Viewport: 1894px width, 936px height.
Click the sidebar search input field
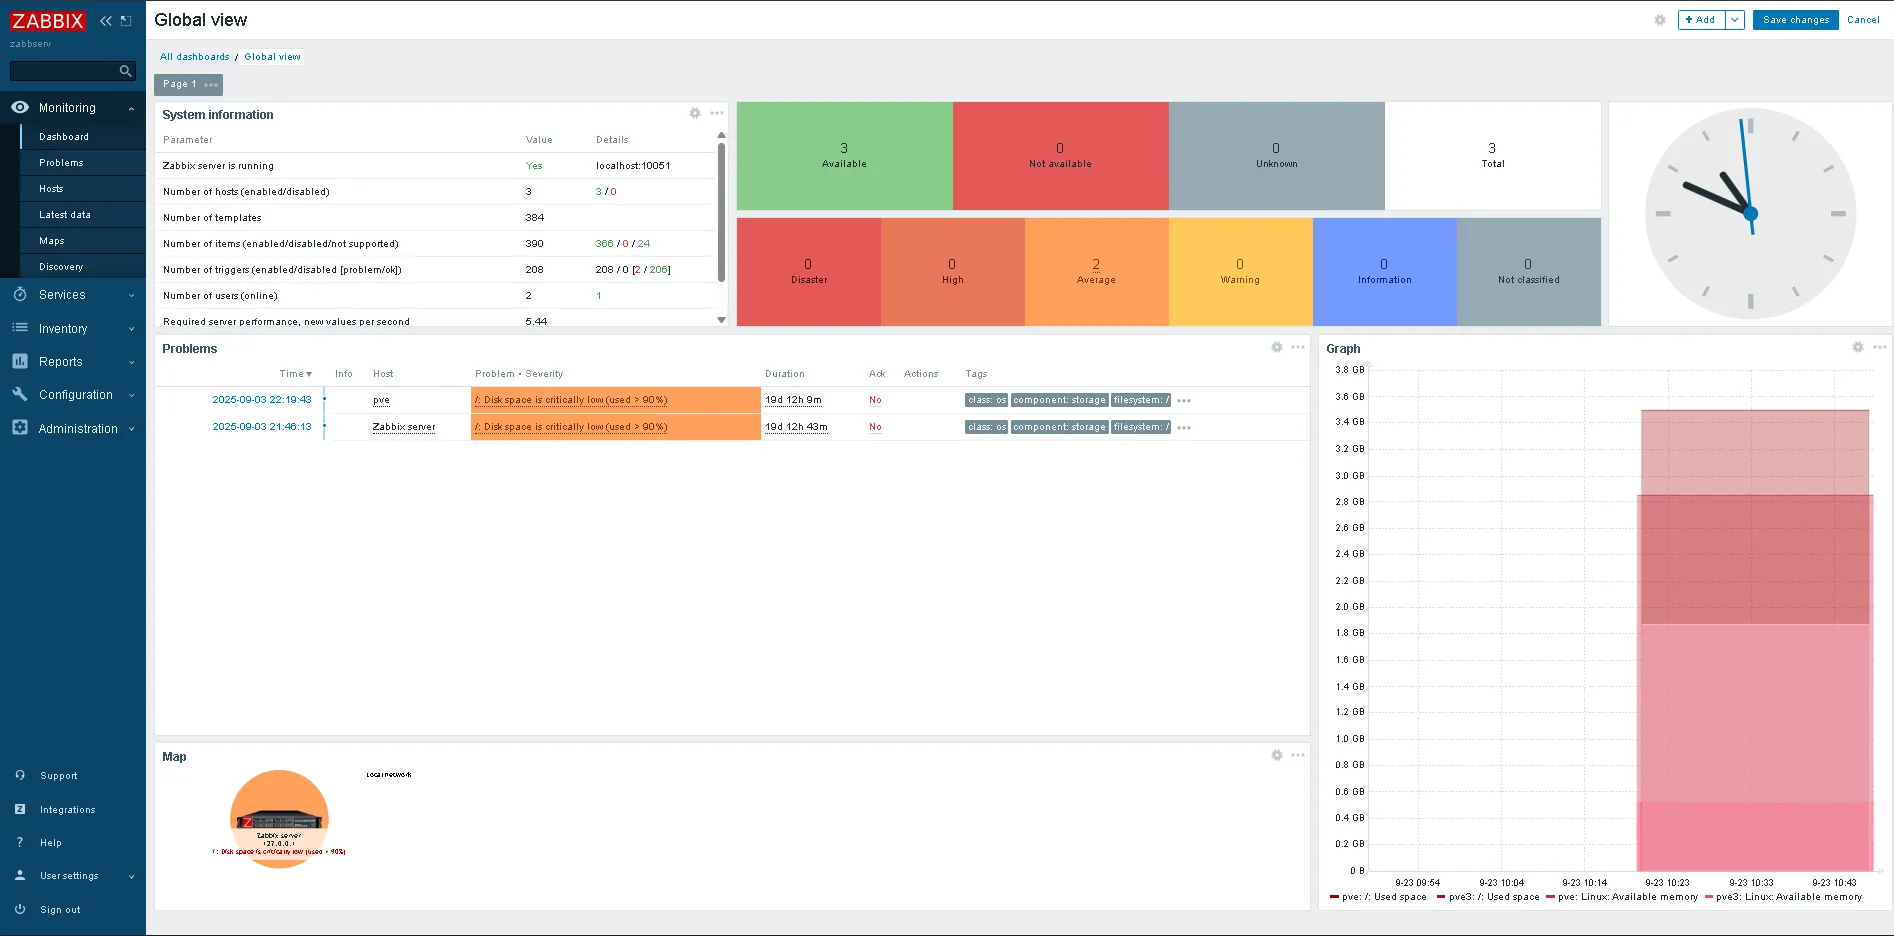[63, 71]
